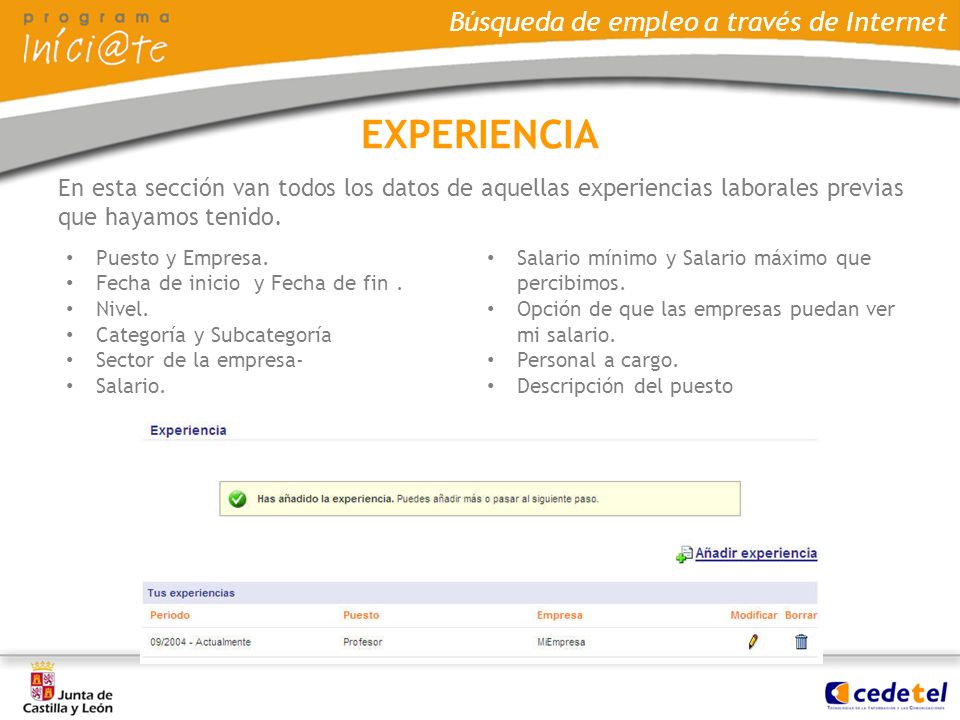Select the Puesto column header
Image resolution: width=960 pixels, height=720 pixels.
[361, 615]
